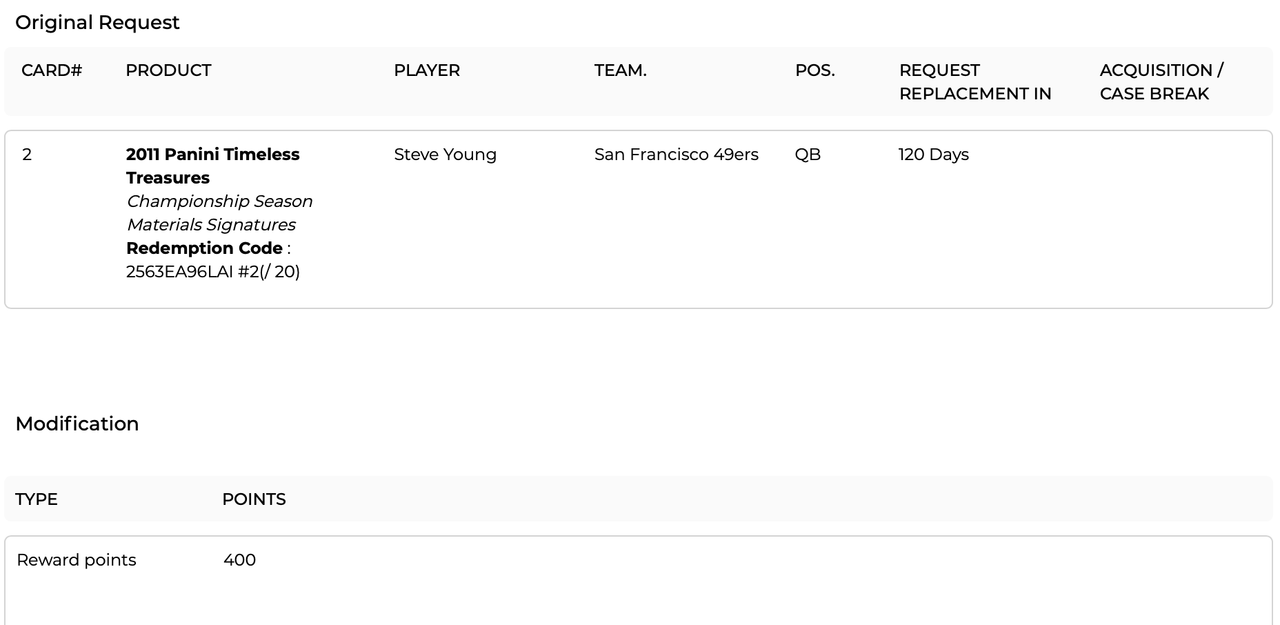Click the QB position cell
Image resolution: width=1280 pixels, height=625 pixels.
[808, 155]
